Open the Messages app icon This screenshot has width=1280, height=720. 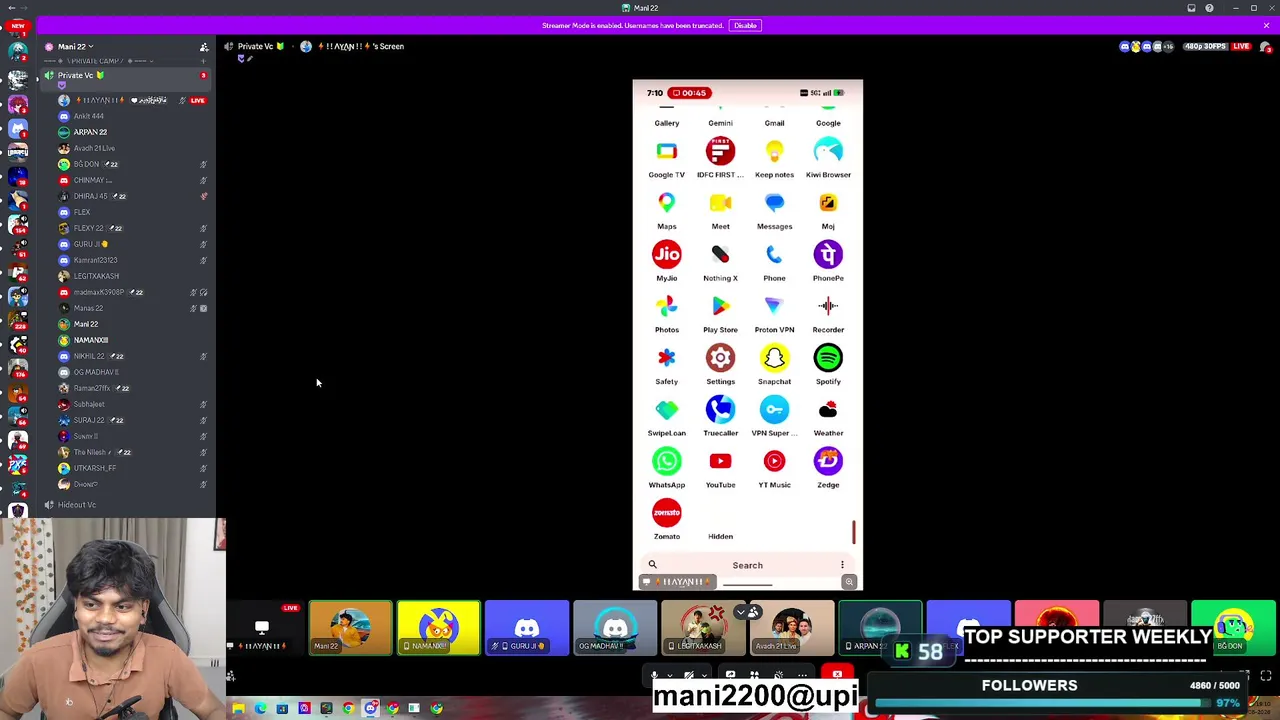click(x=774, y=202)
